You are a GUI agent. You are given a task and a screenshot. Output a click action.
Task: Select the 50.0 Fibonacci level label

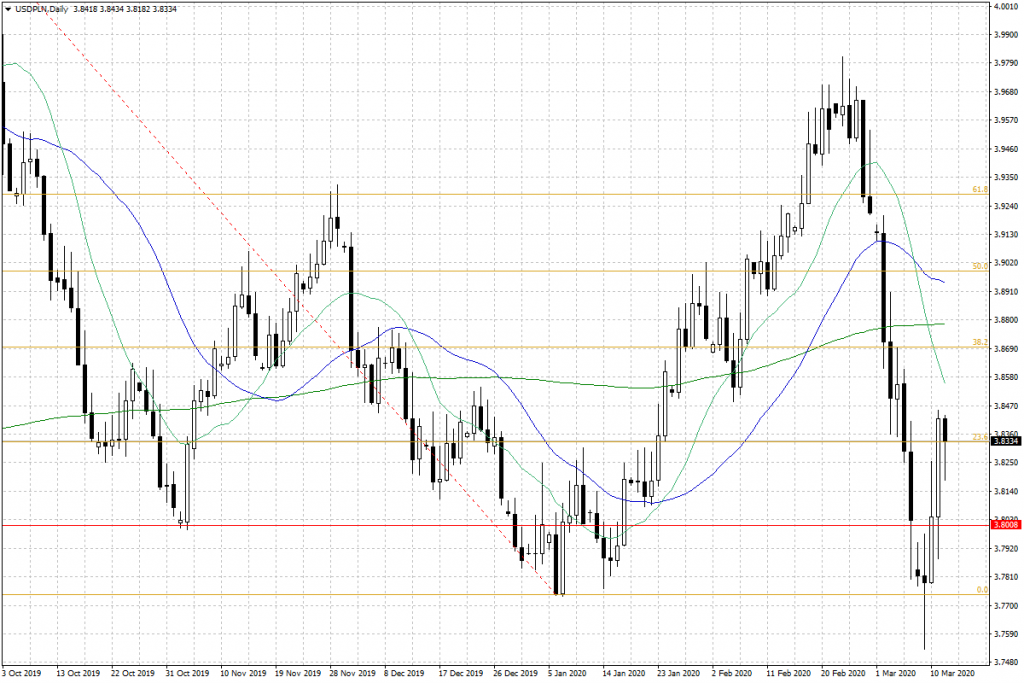pos(980,266)
